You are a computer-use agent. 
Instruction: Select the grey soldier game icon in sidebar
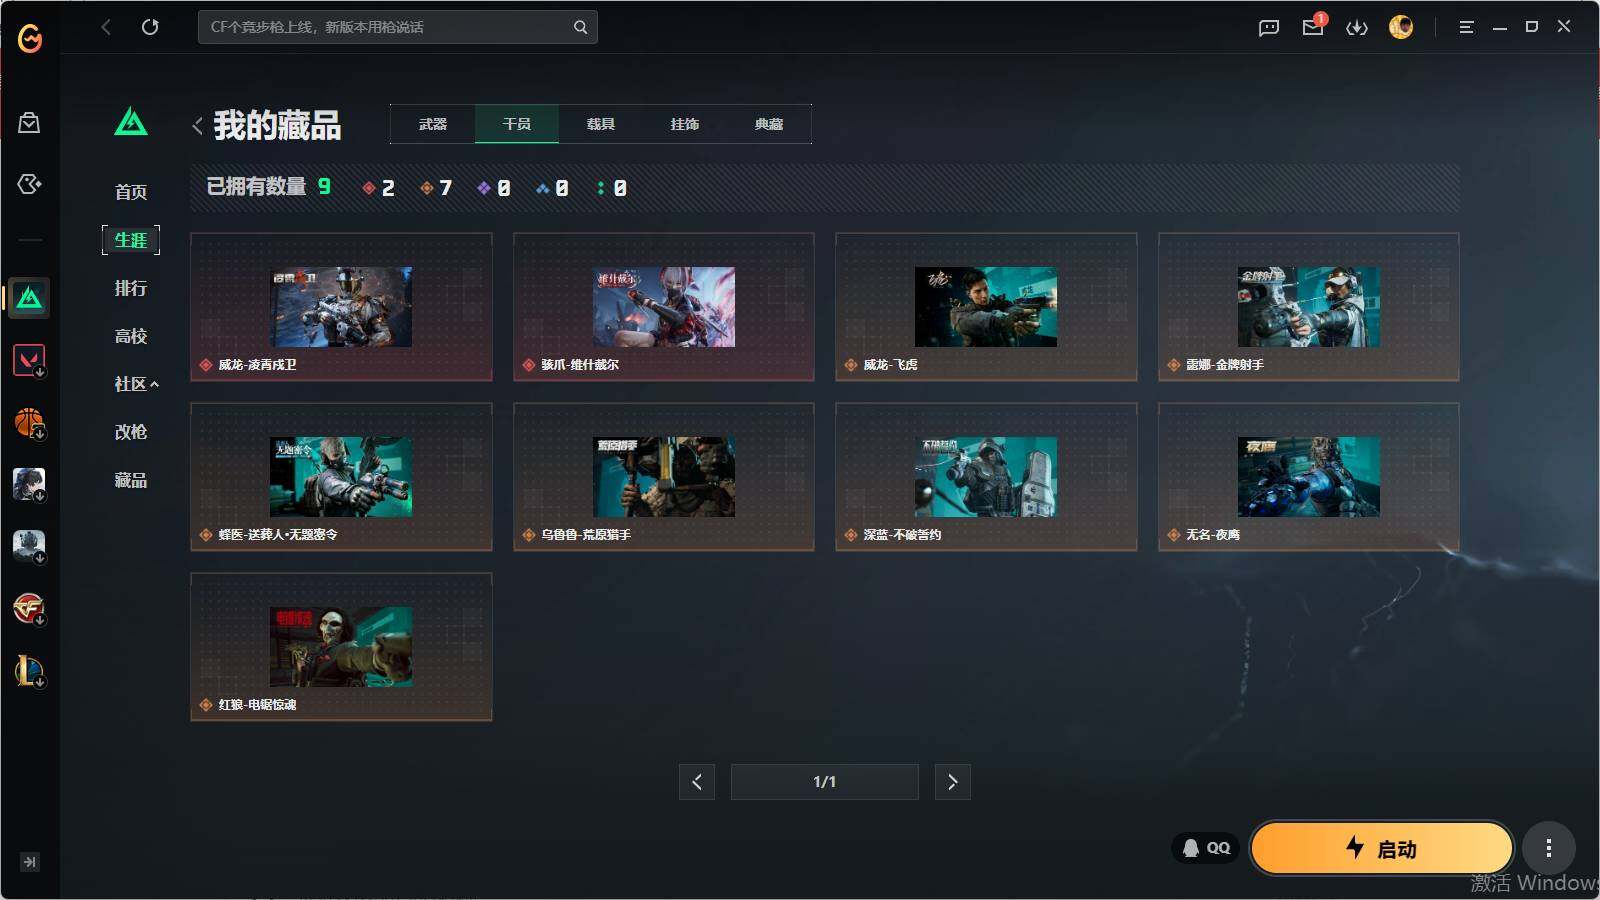point(30,546)
